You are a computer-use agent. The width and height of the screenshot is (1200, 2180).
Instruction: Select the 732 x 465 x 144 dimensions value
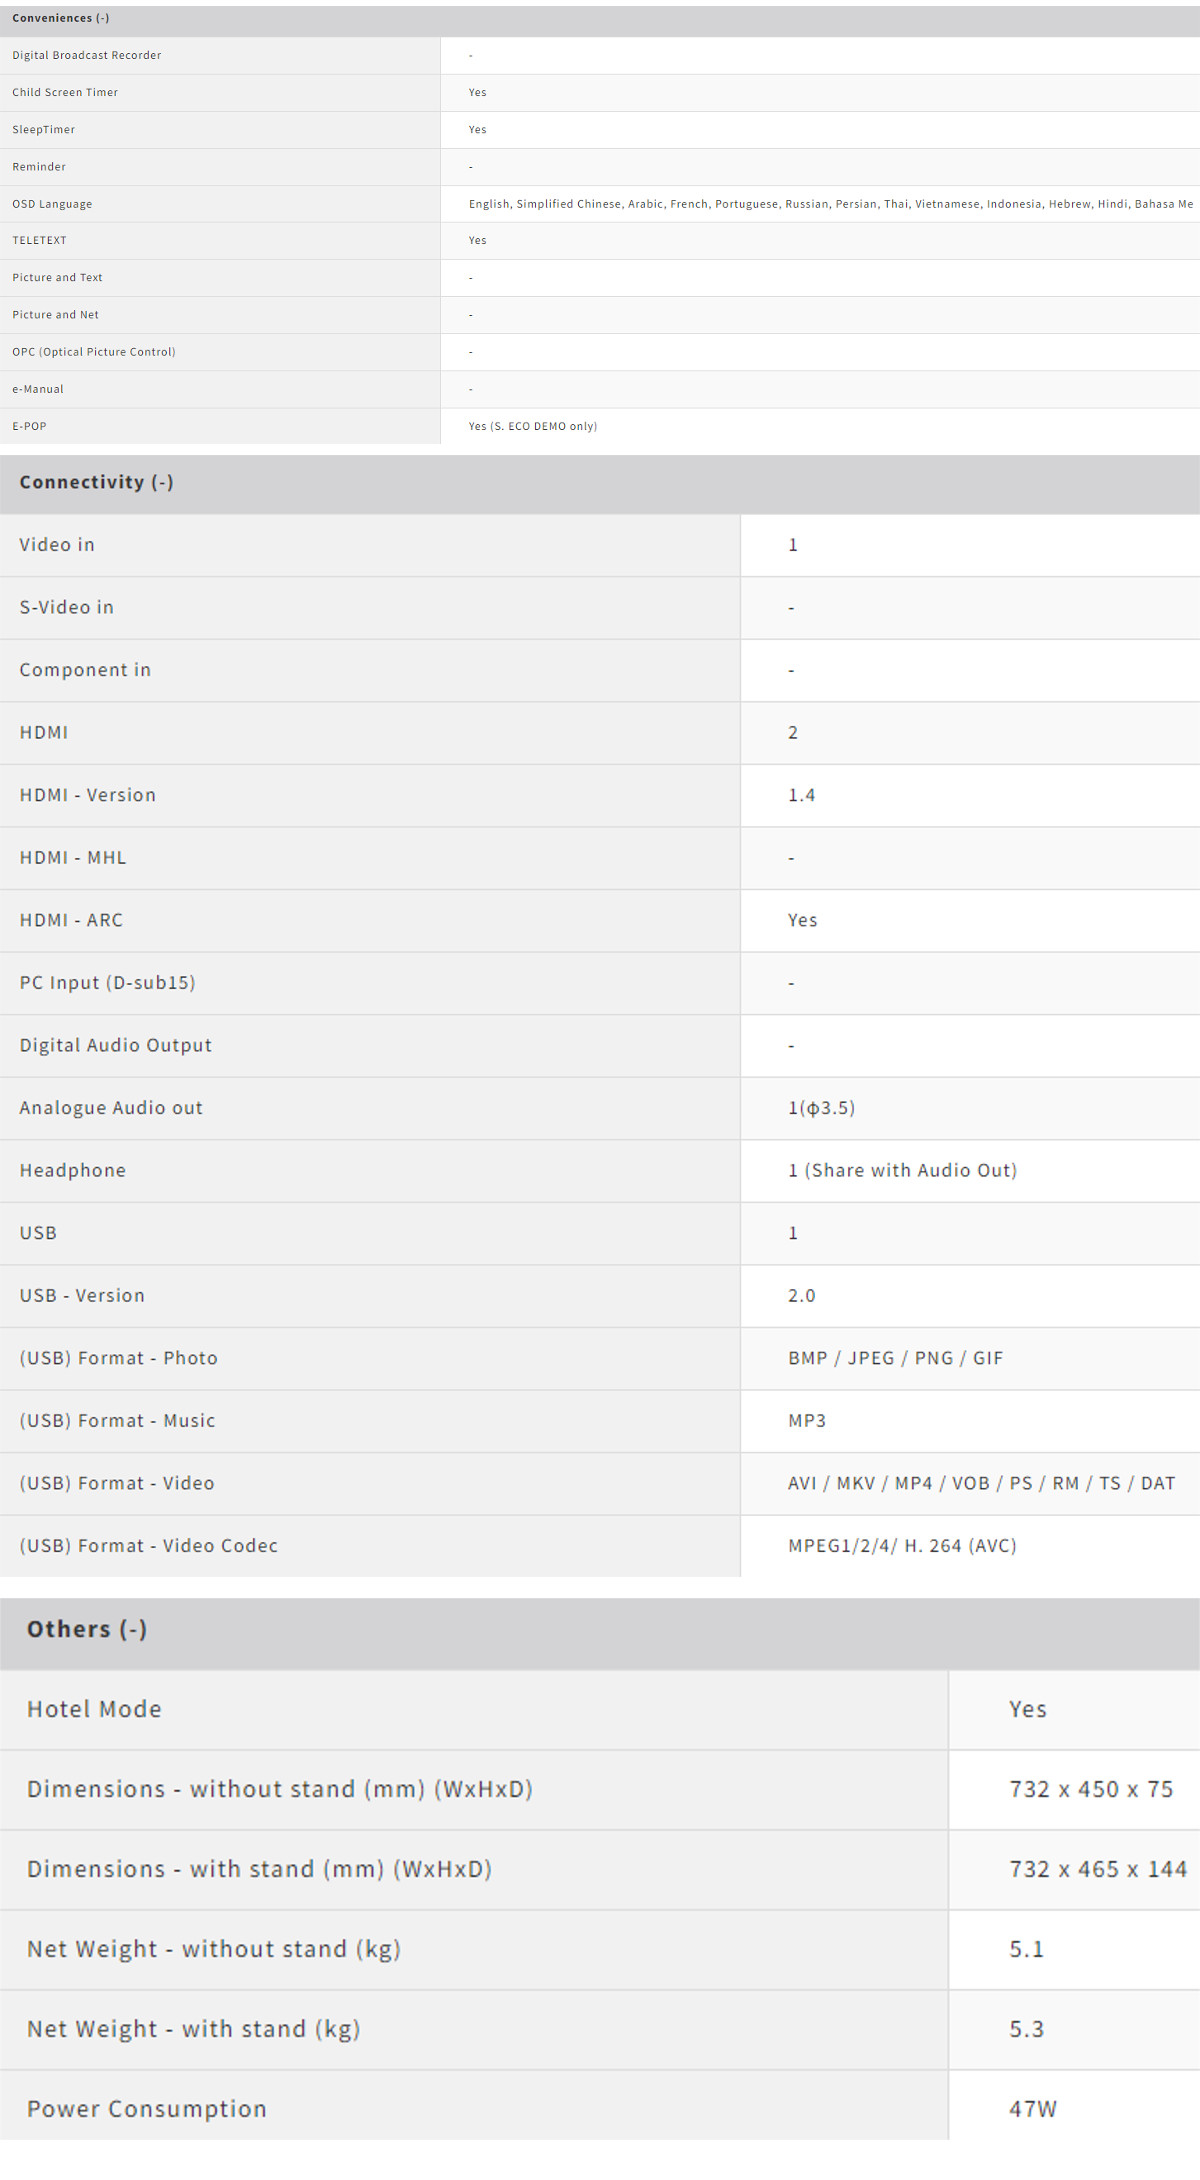[1097, 1869]
